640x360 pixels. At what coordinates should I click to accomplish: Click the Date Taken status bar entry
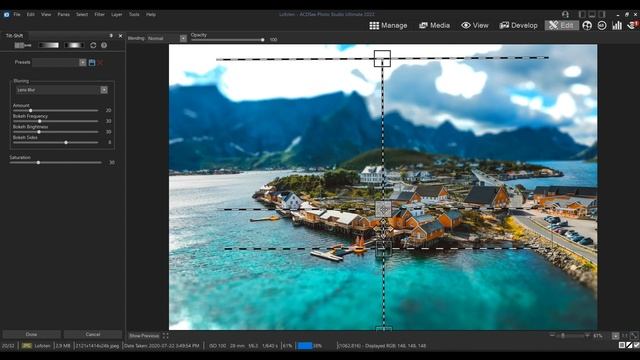point(162,346)
